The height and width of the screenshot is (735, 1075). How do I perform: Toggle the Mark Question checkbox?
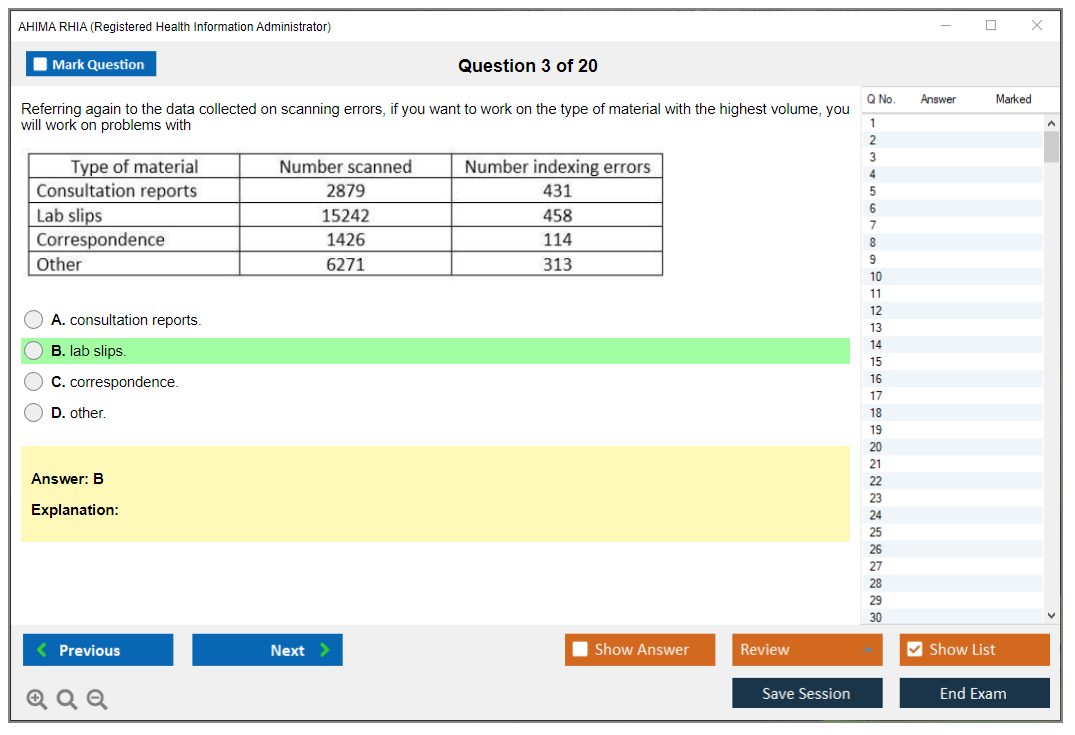[x=41, y=64]
